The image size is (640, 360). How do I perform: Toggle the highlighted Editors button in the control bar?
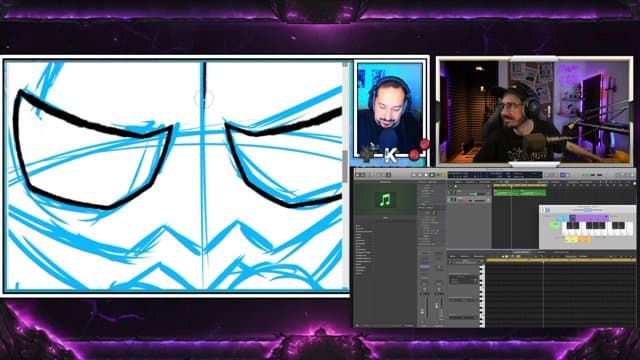pos(389,175)
